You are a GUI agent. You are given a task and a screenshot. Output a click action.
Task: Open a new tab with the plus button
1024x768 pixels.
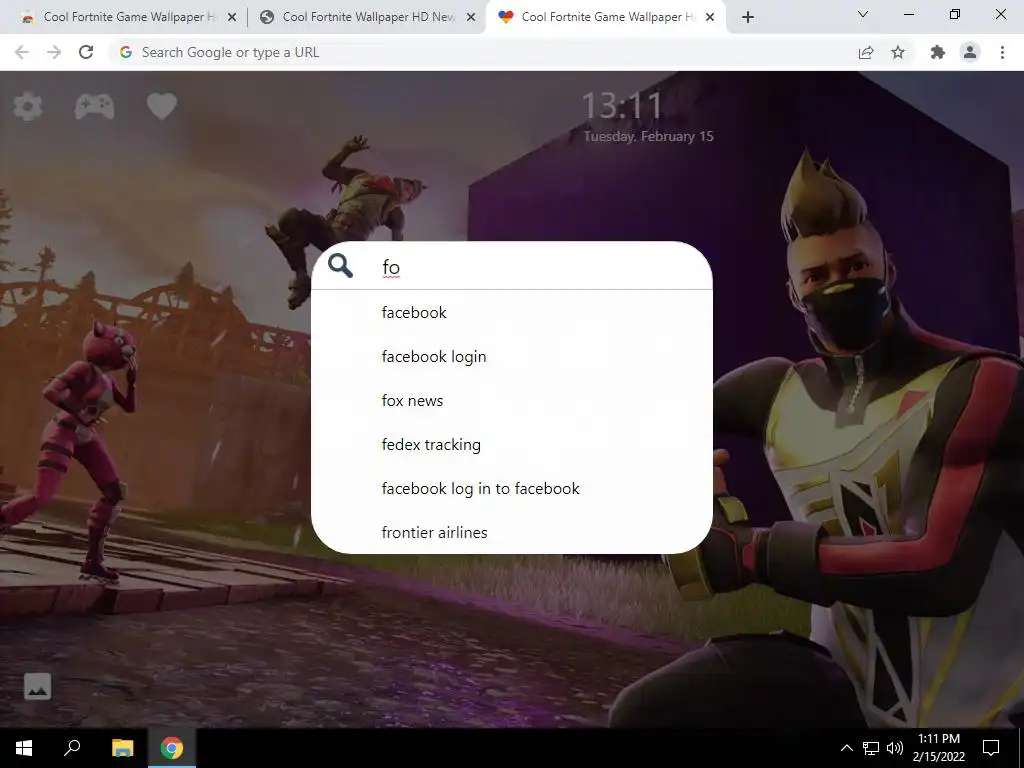[748, 18]
